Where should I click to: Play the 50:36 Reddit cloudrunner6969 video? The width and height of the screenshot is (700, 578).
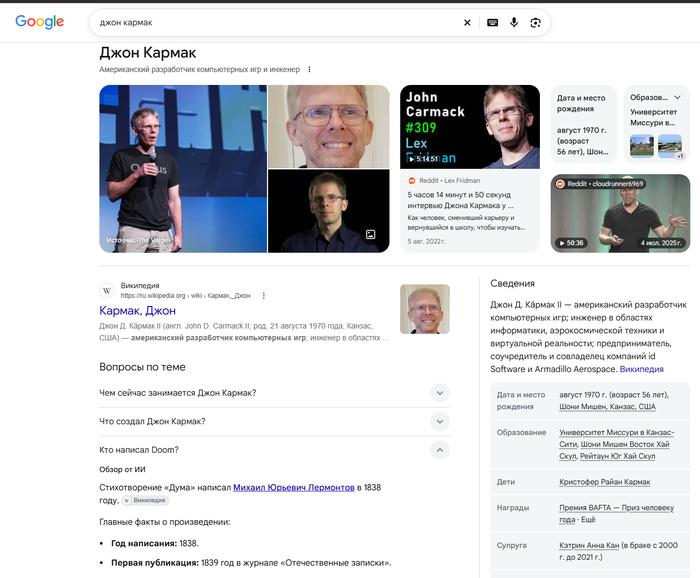tap(620, 213)
